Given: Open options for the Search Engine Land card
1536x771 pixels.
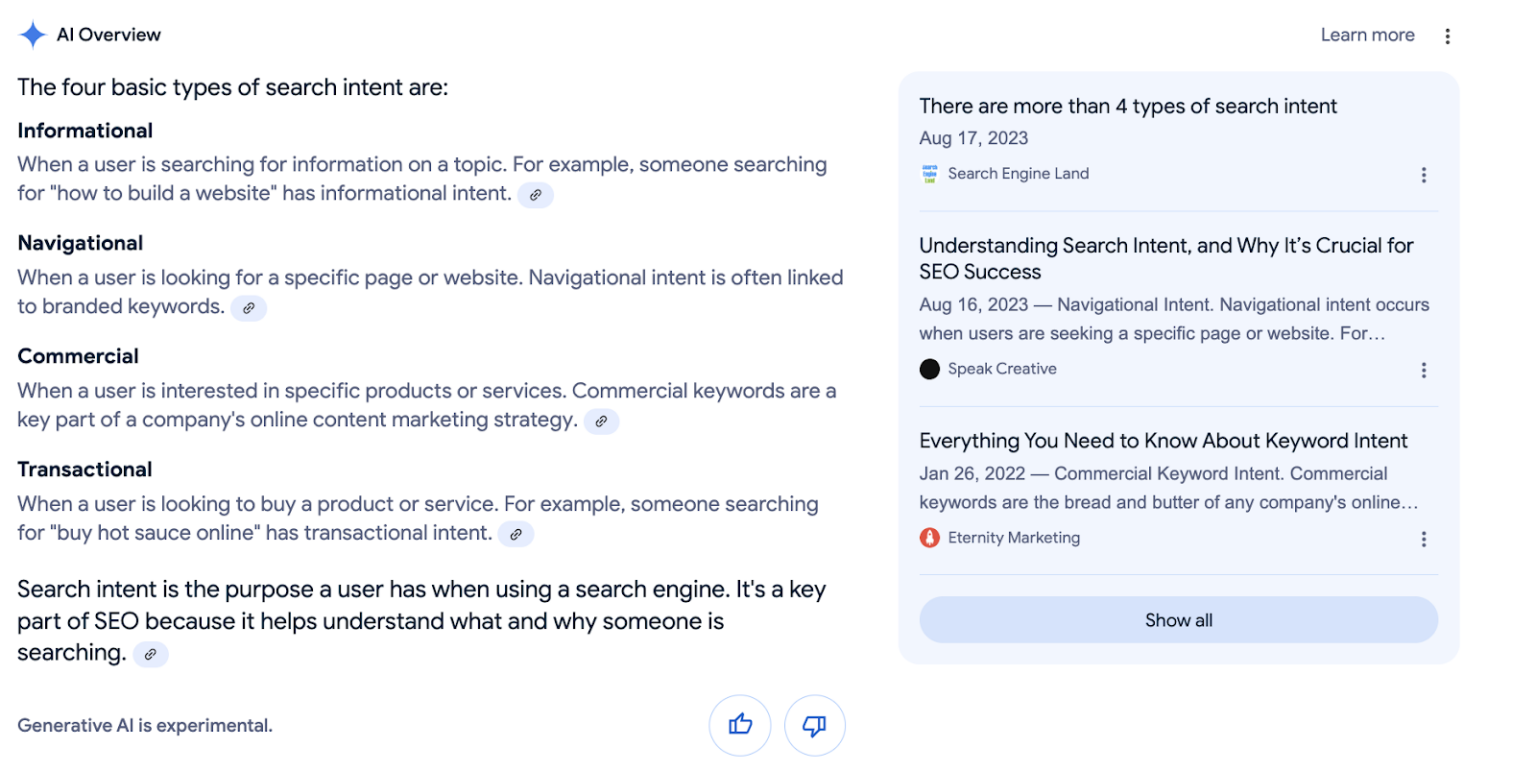Looking at the screenshot, I should pos(1424,174).
